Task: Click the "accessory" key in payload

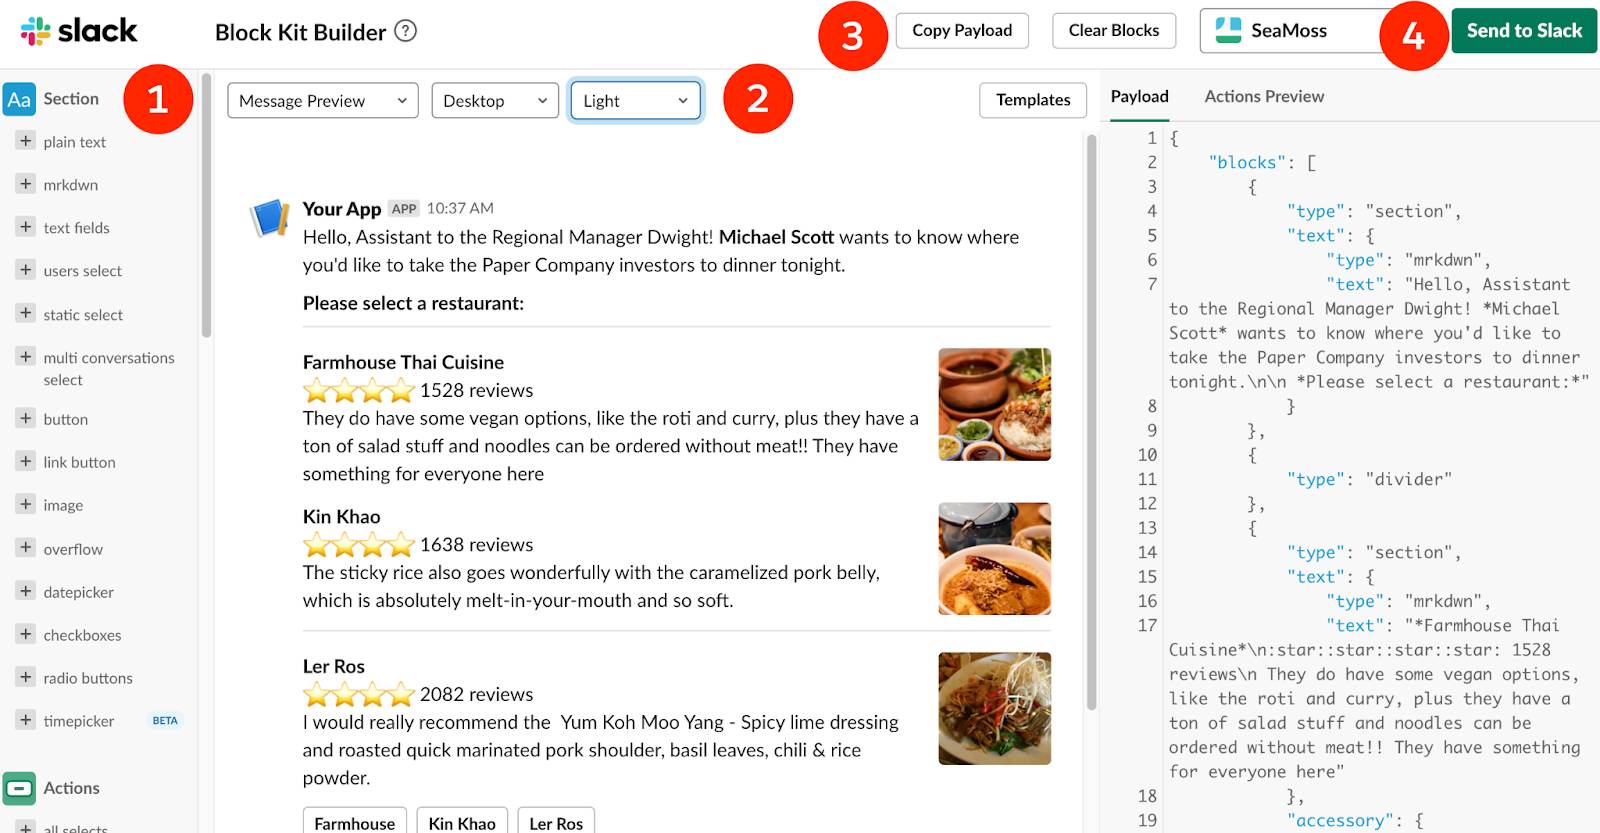Action: point(1340,820)
